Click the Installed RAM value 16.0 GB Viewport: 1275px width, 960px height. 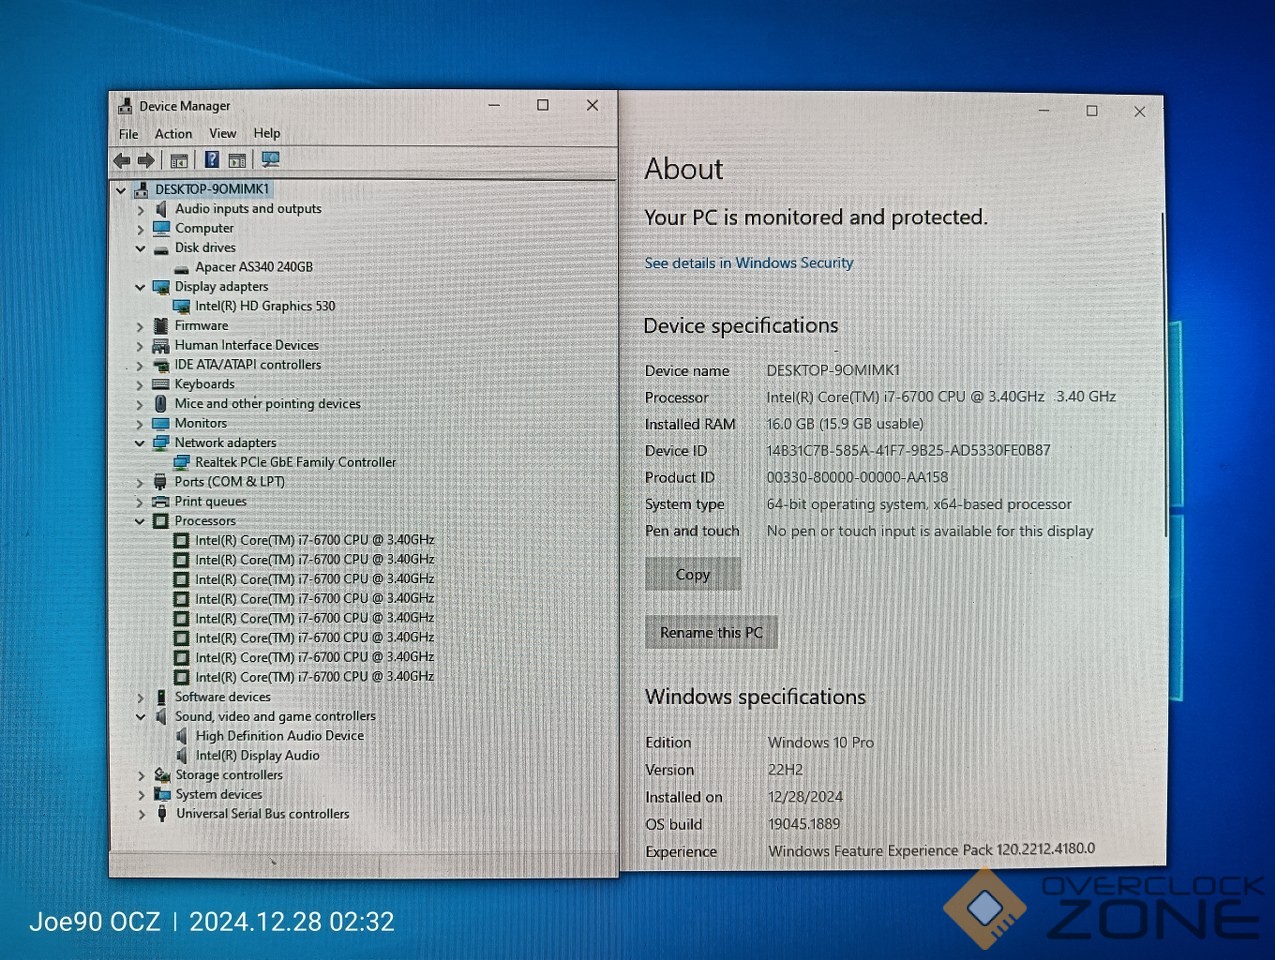[845, 424]
